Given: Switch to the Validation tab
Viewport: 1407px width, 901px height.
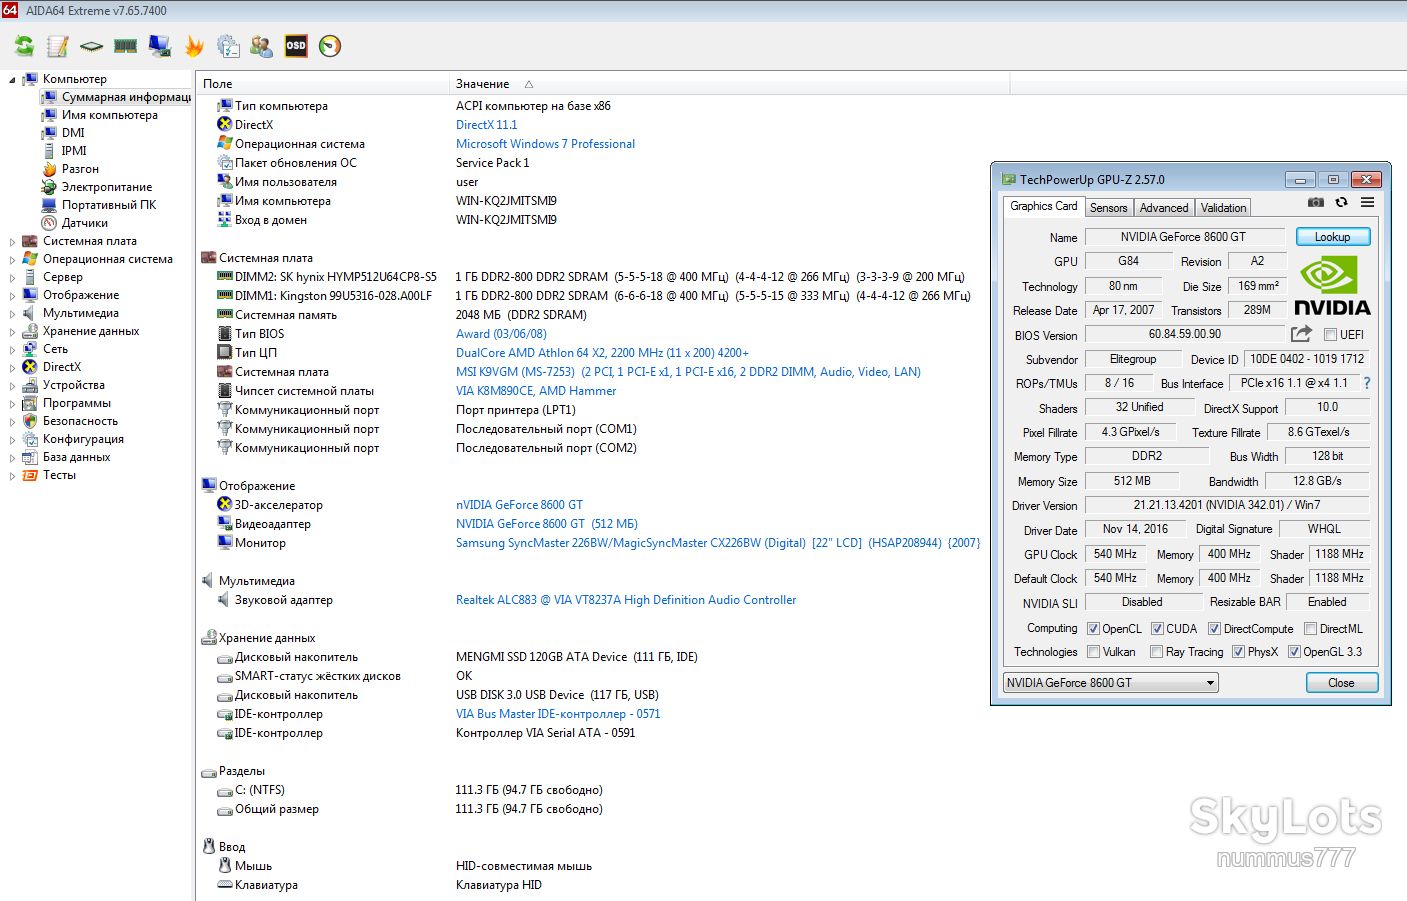Looking at the screenshot, I should tap(1223, 208).
